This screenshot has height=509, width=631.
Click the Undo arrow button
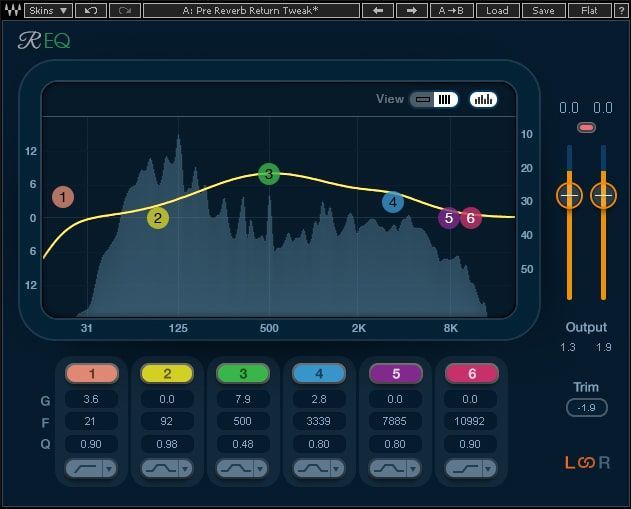[x=91, y=10]
